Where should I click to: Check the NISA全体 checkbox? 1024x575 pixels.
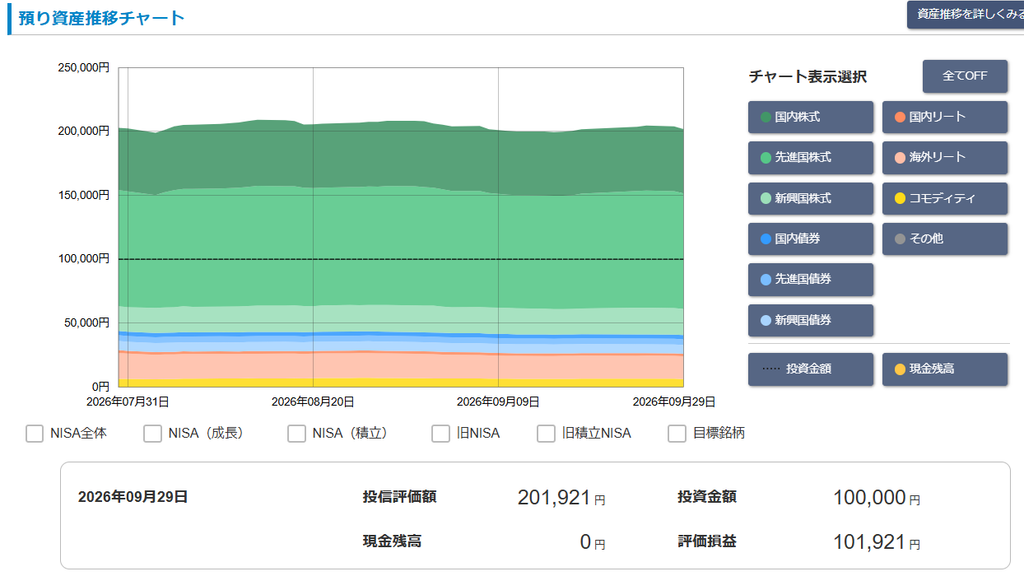point(35,433)
